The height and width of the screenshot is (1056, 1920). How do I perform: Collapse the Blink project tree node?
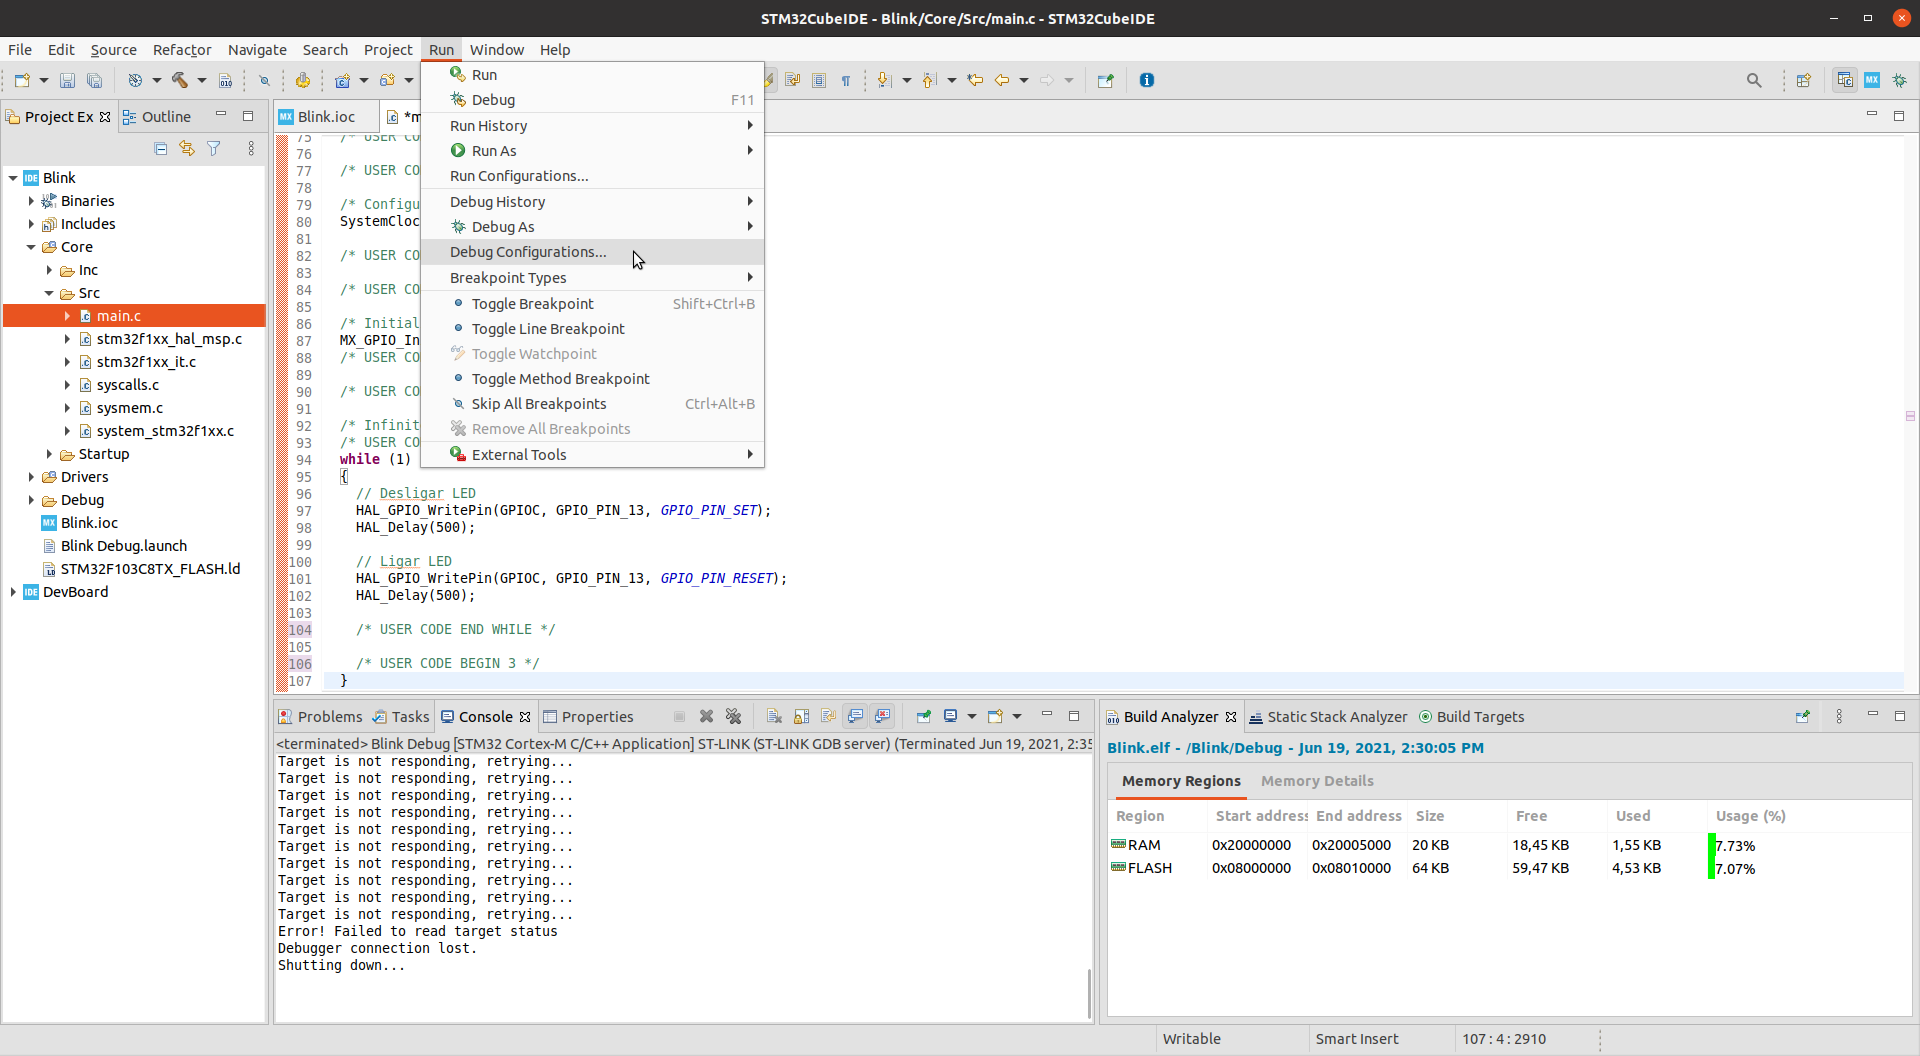coord(13,178)
